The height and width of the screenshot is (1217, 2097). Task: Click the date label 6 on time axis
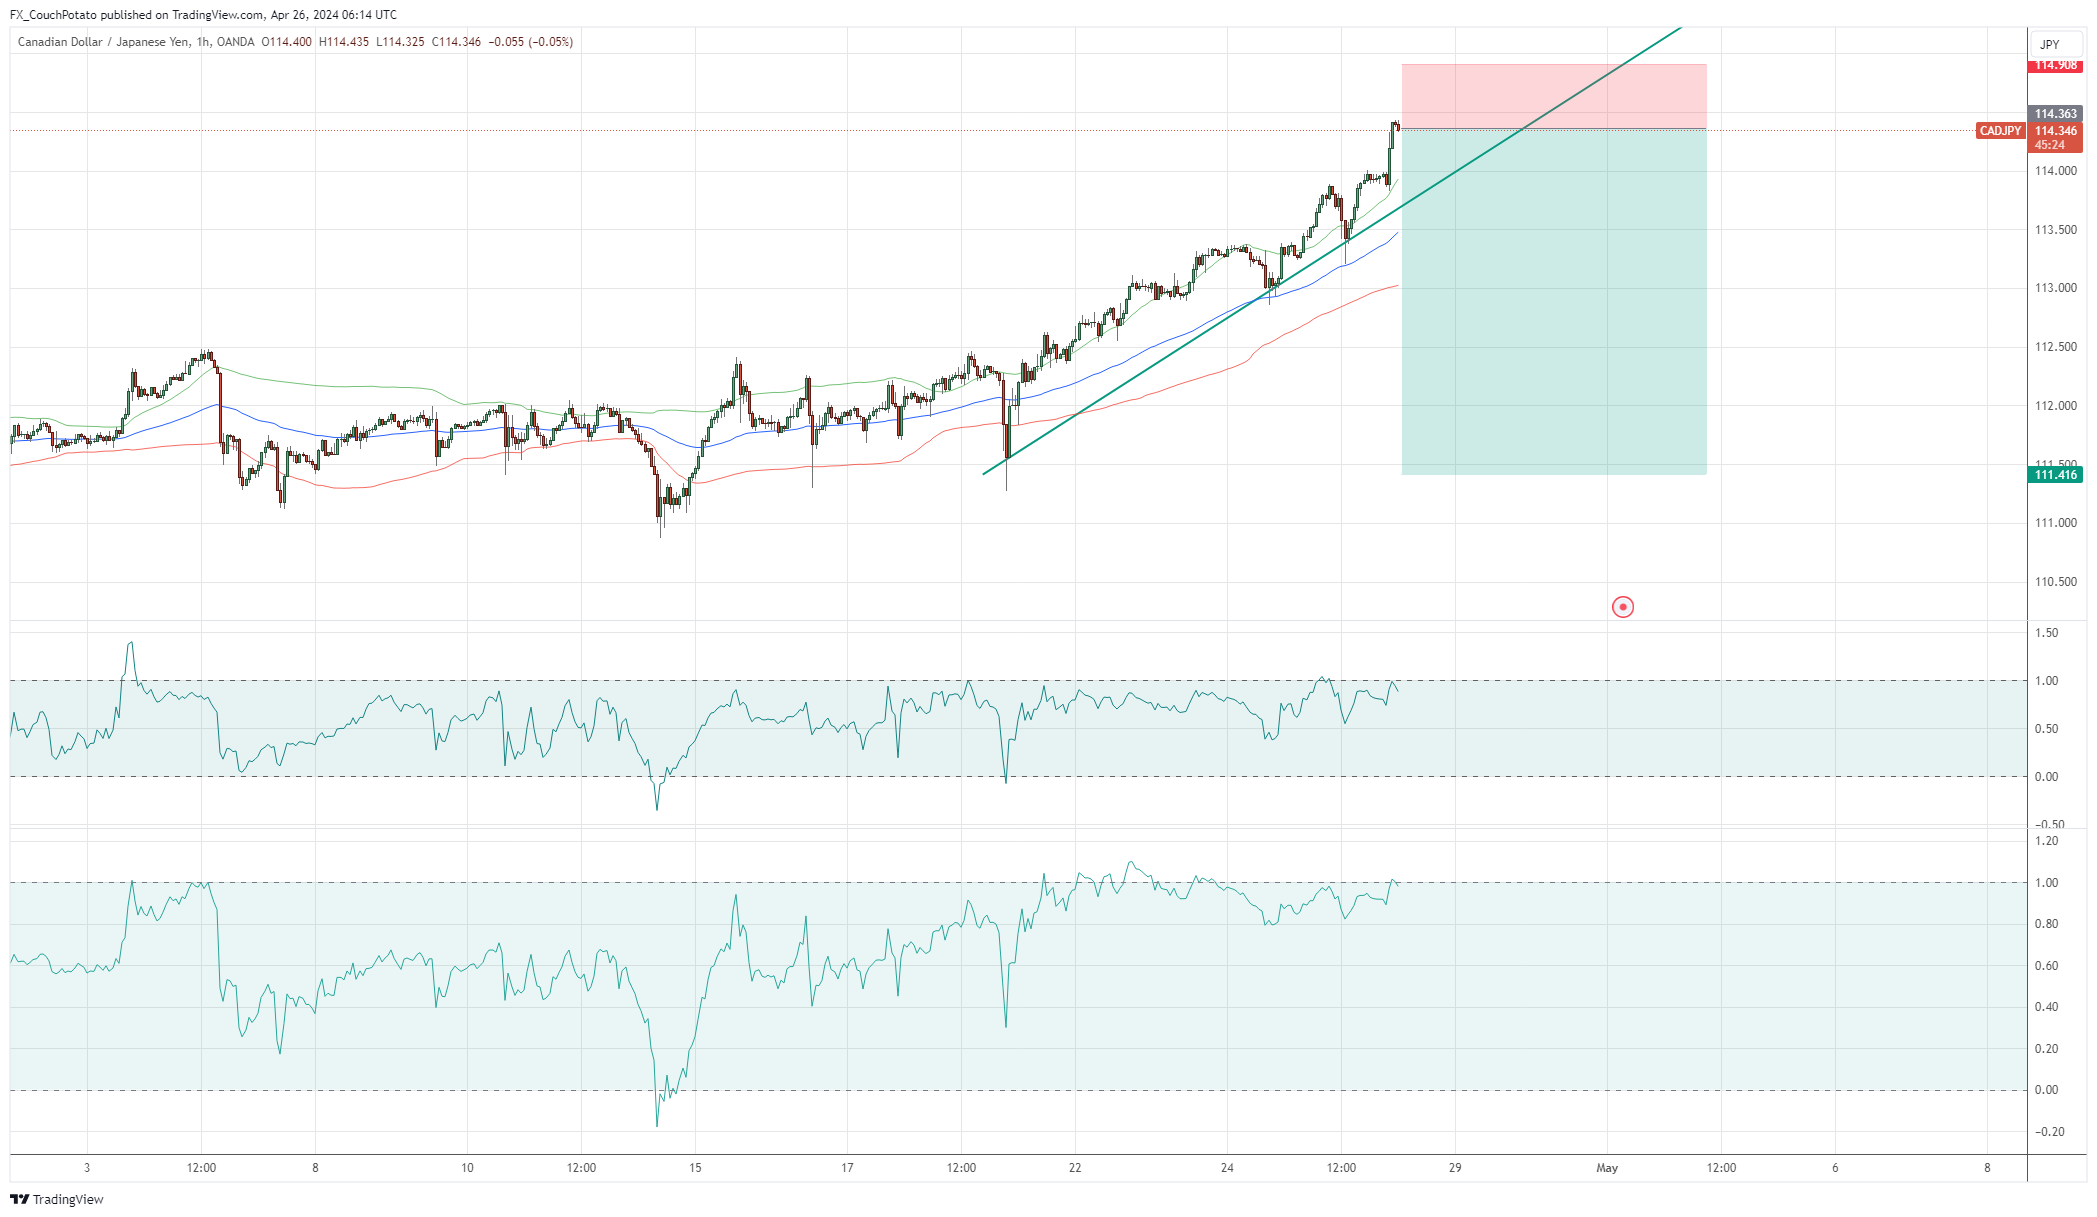(1835, 1168)
